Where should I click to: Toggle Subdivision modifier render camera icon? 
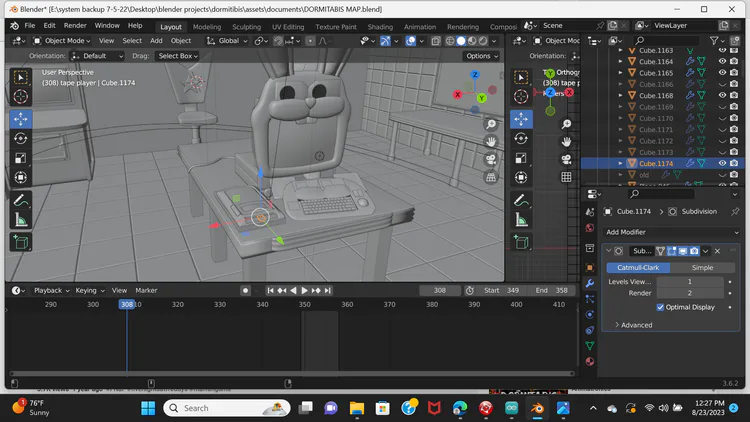coord(694,251)
